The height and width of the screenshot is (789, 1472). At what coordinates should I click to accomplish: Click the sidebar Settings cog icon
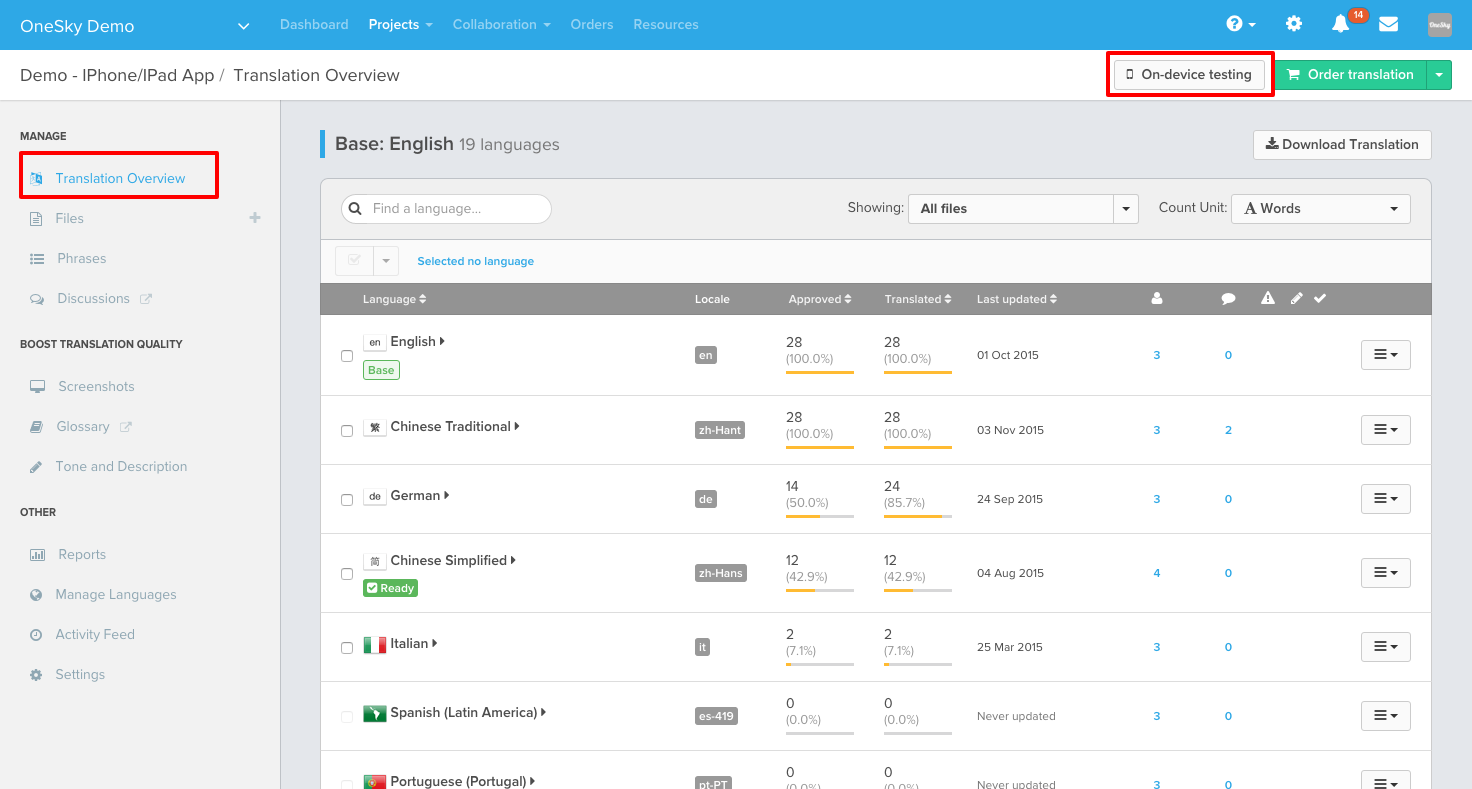[x=36, y=674]
